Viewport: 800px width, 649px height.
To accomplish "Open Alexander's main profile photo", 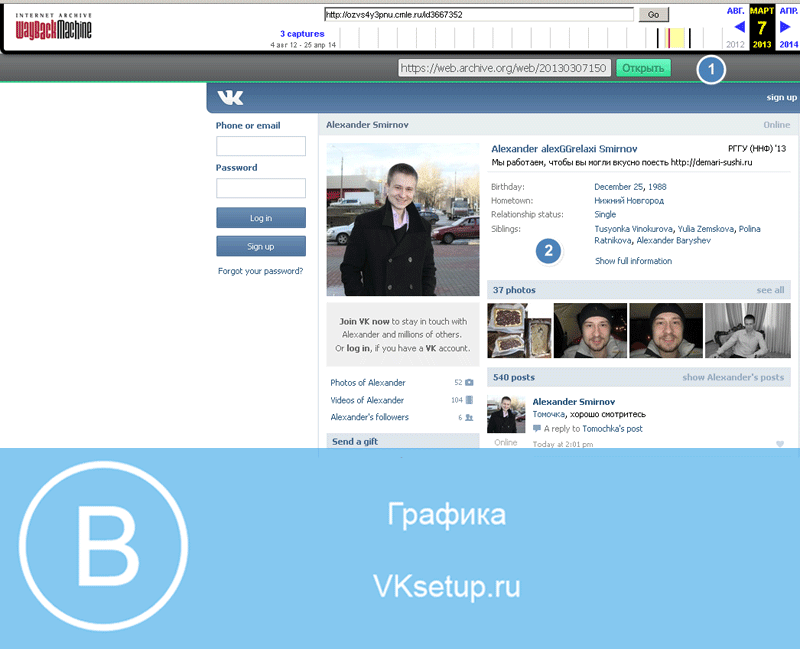I will [x=403, y=219].
